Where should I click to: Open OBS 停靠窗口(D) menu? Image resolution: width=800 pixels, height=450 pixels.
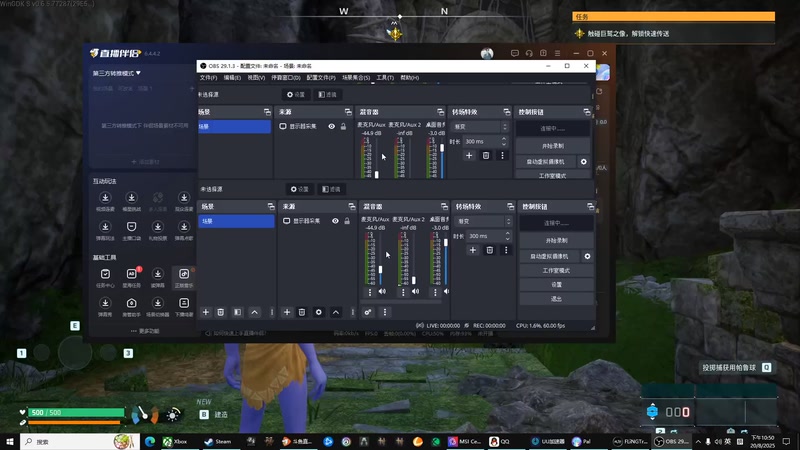click(286, 78)
